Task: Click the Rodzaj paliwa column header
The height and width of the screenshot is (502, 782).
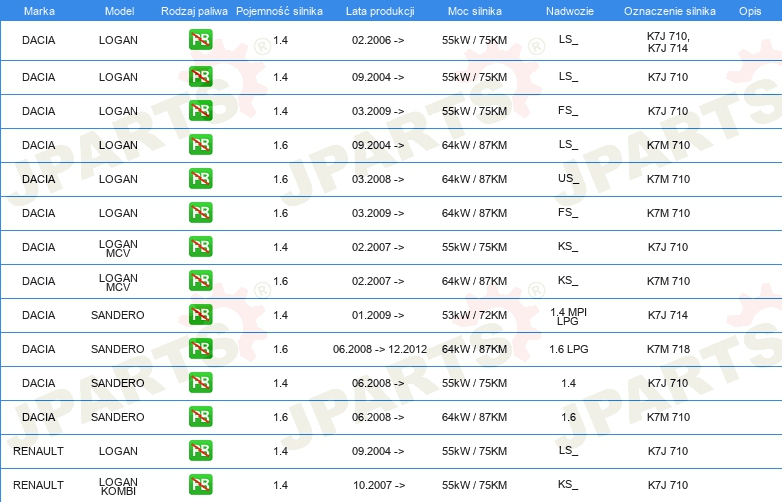Action: [x=194, y=11]
